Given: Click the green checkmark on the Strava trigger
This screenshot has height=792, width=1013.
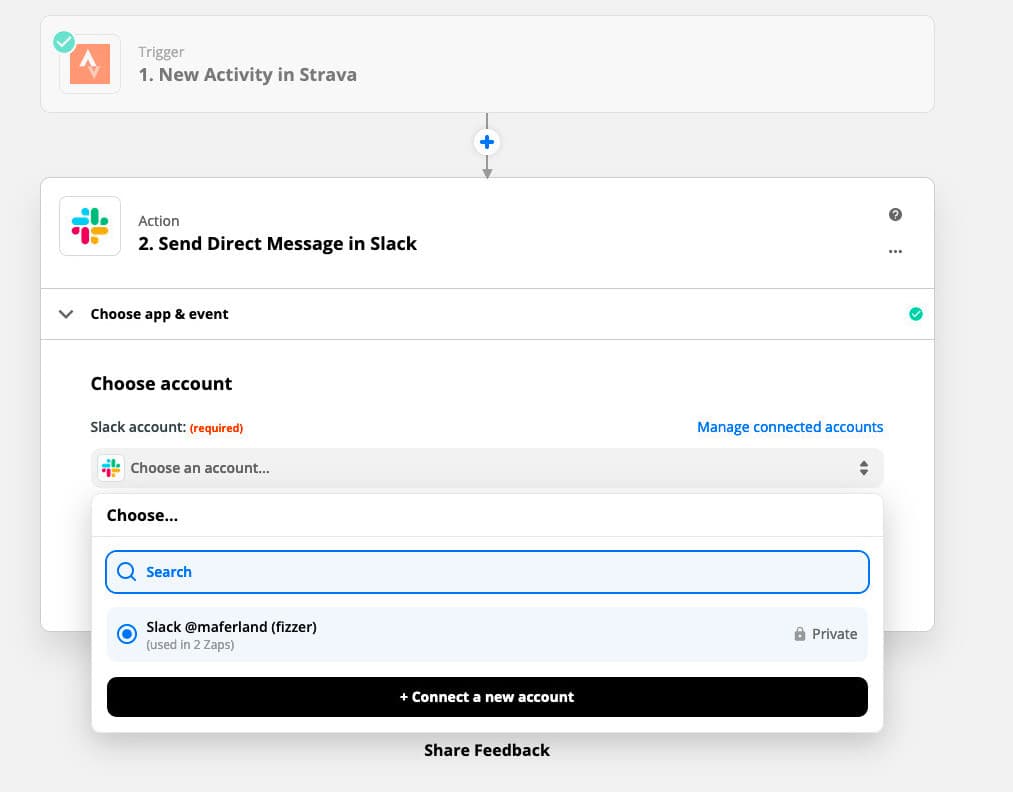Looking at the screenshot, I should [x=63, y=42].
